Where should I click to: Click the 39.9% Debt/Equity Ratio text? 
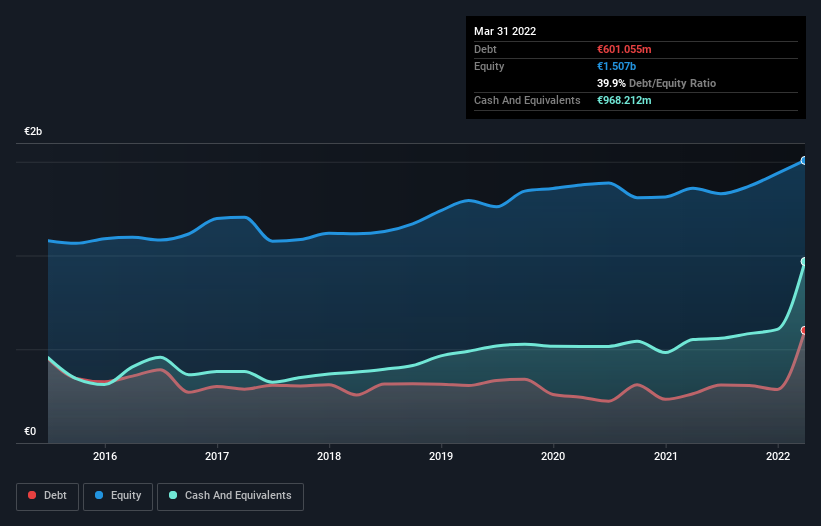pos(656,83)
